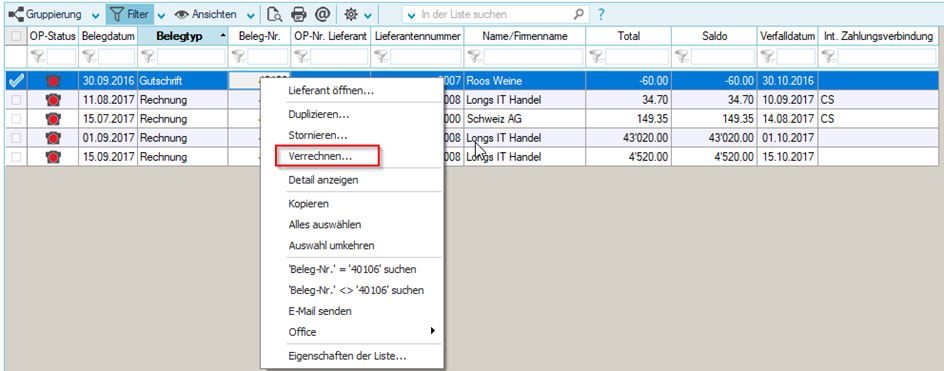This screenshot has width=944, height=371.
Task: Uncheck the selected Gutschrift row checkmark
Action: (16, 80)
